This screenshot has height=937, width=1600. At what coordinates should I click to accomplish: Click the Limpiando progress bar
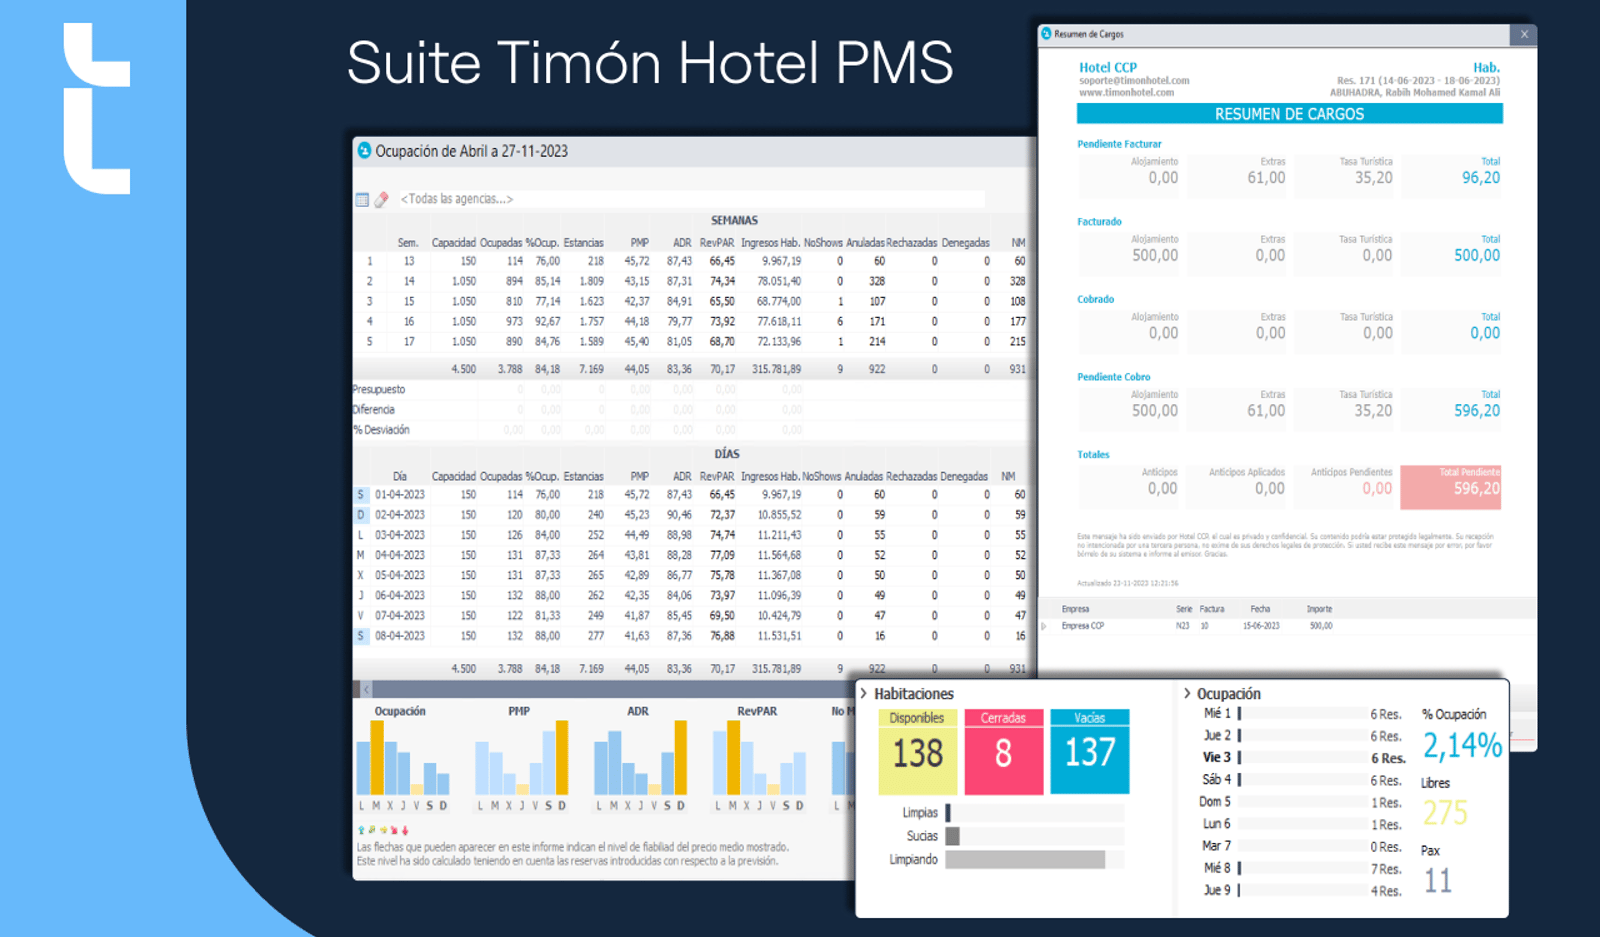[1034, 860]
